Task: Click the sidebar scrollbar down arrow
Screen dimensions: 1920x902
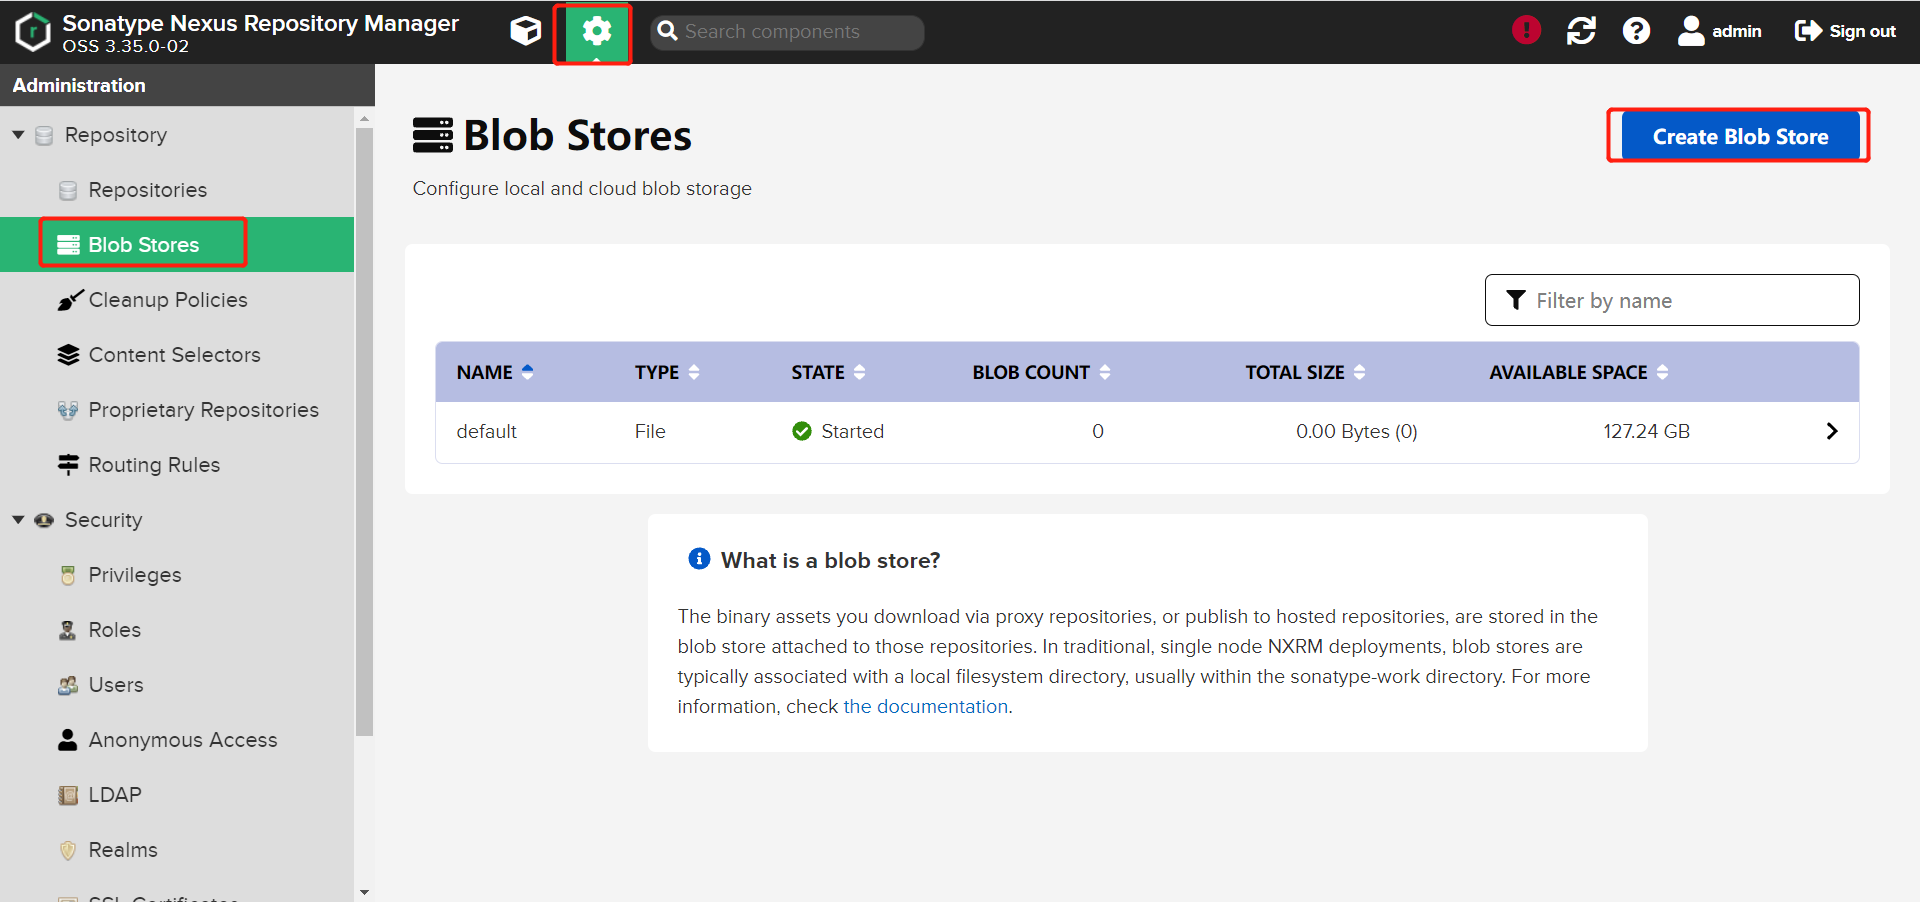Action: click(x=364, y=892)
